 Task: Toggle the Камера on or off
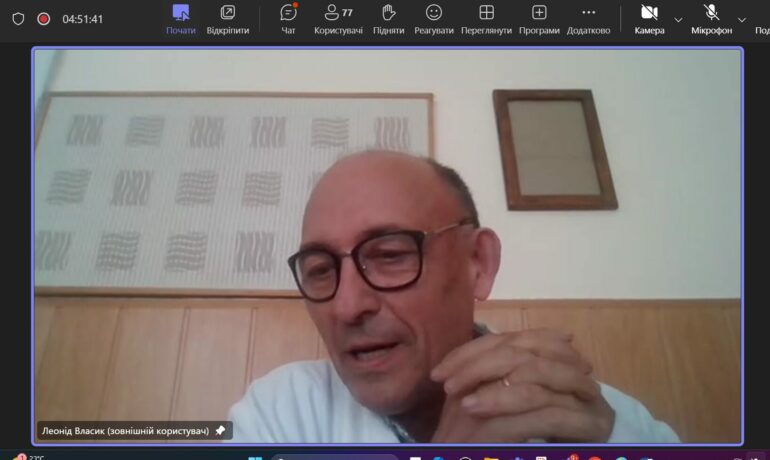pos(649,18)
